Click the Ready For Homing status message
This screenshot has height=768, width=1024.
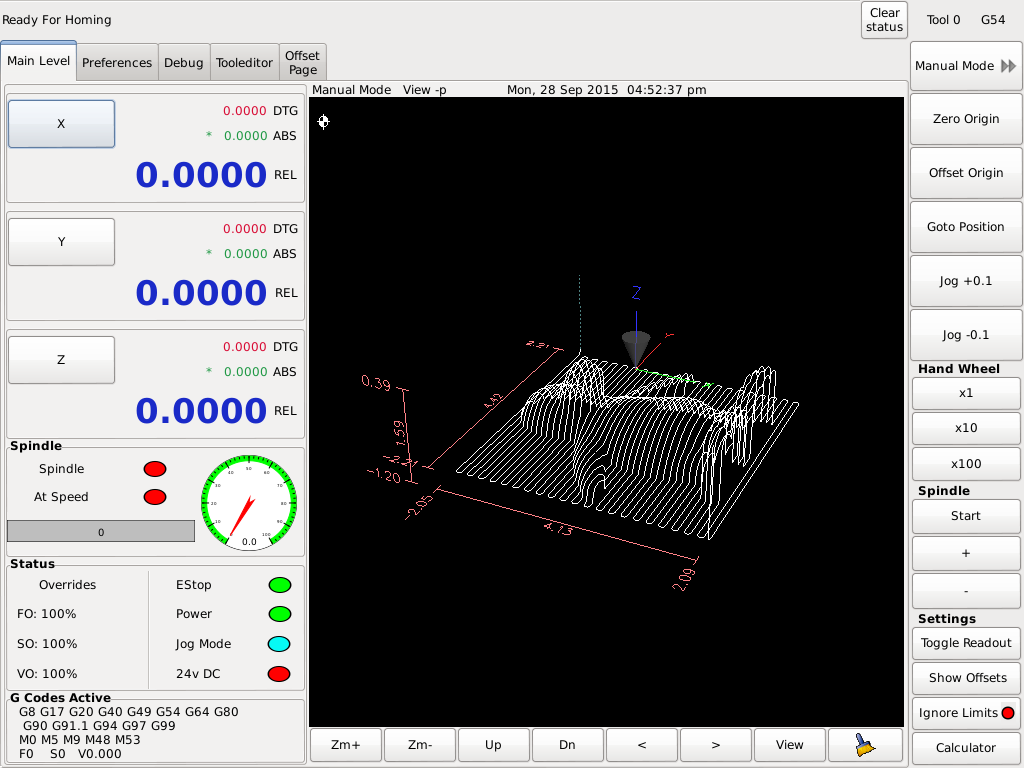tap(57, 20)
